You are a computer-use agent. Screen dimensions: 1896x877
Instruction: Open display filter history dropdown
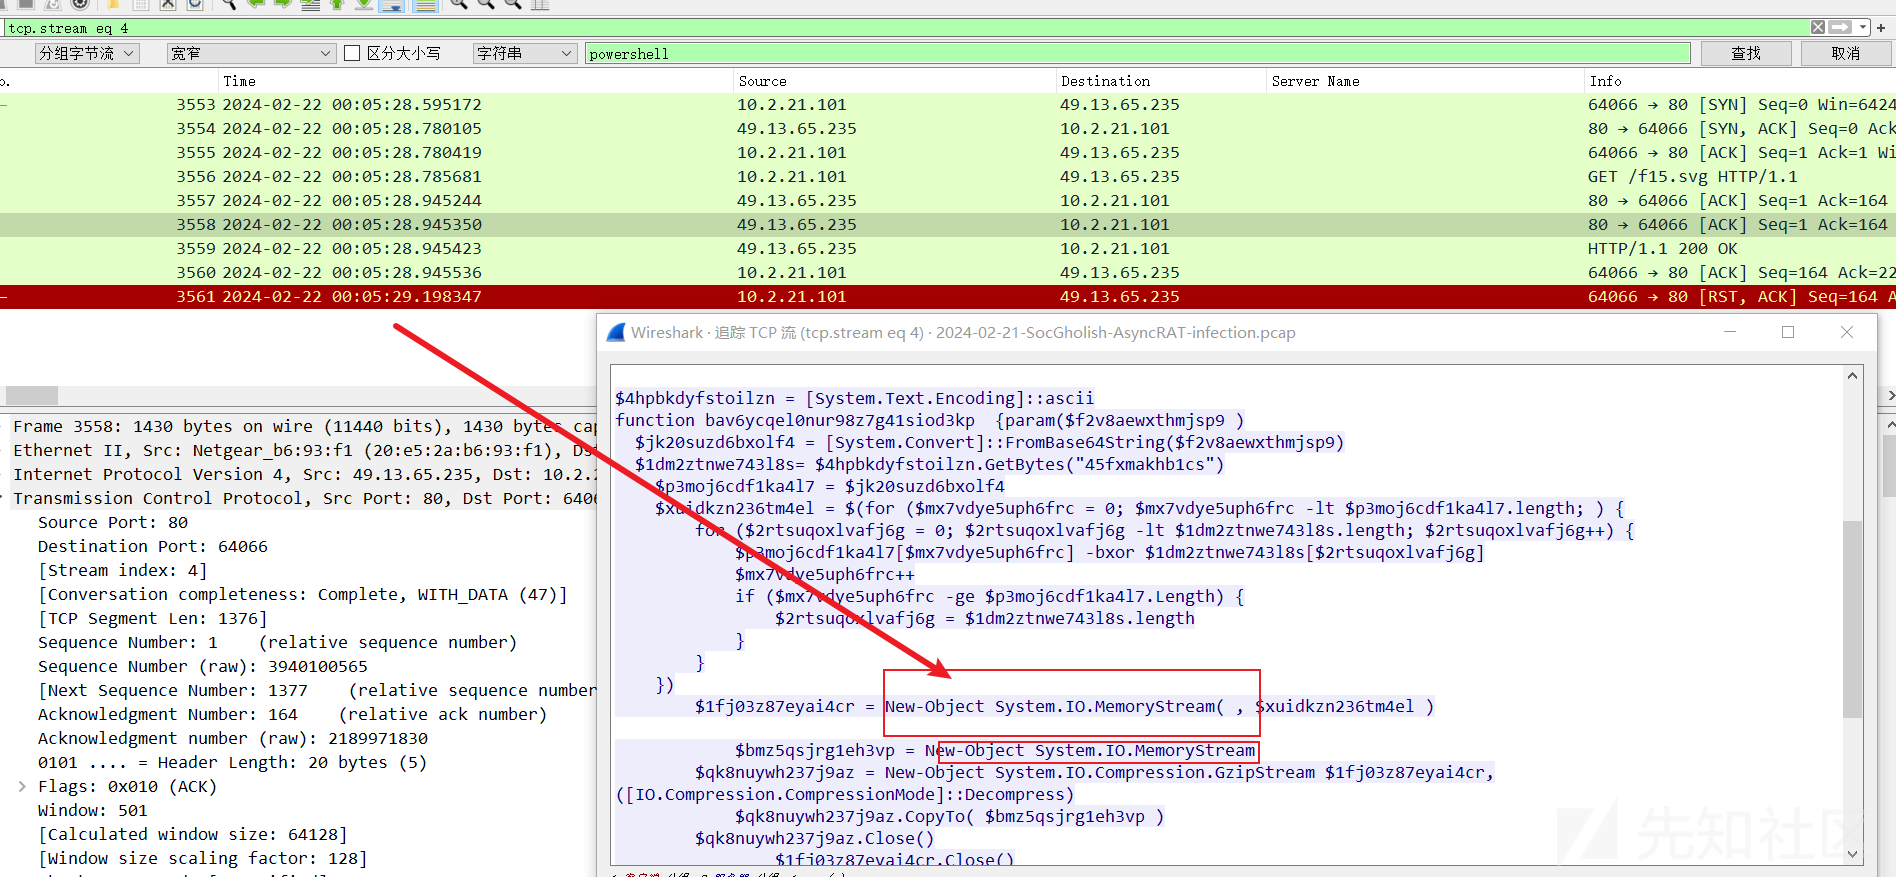point(1863,28)
